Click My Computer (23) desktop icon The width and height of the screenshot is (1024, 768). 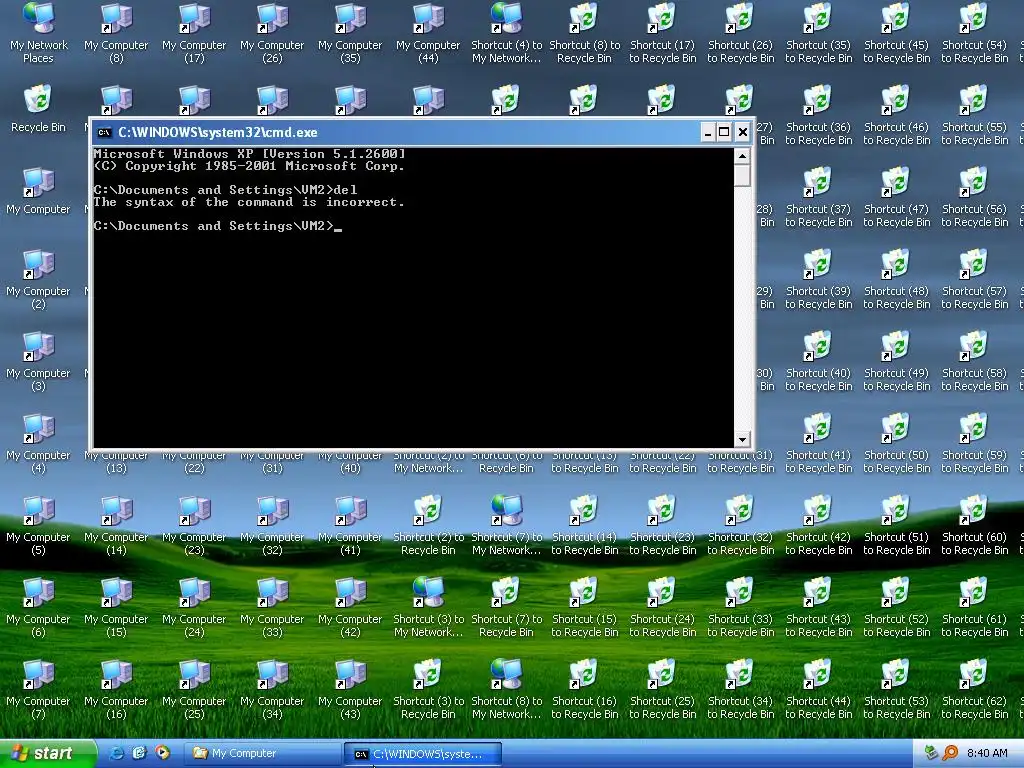pyautogui.click(x=194, y=525)
